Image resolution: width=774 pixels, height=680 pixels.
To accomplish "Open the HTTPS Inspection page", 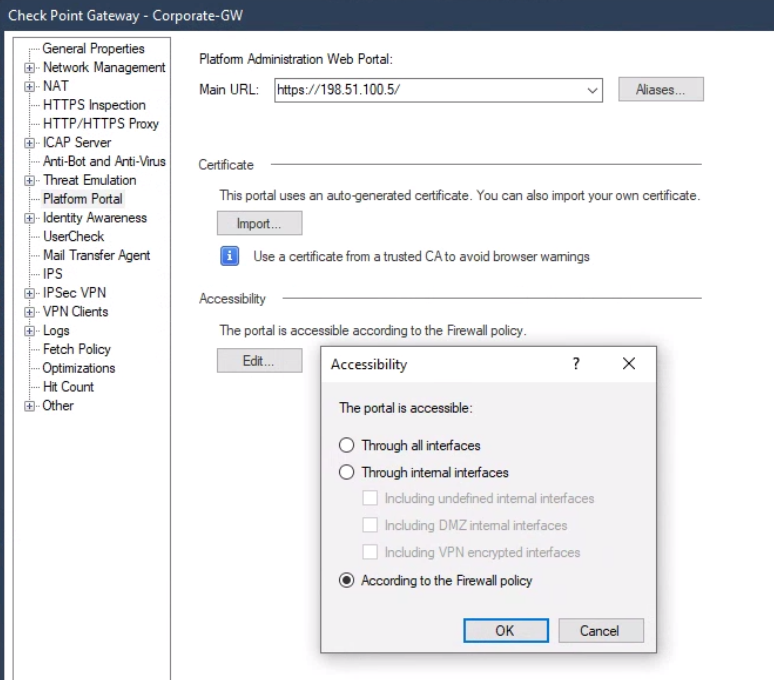I will click(94, 105).
